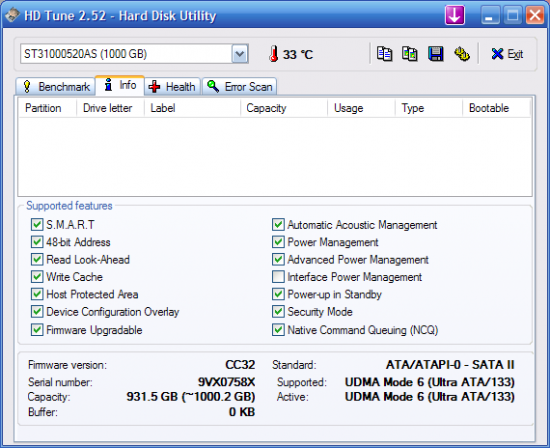Image resolution: width=550 pixels, height=448 pixels.
Task: Toggle the Power-up in Standby checkbox
Action: pos(278,294)
